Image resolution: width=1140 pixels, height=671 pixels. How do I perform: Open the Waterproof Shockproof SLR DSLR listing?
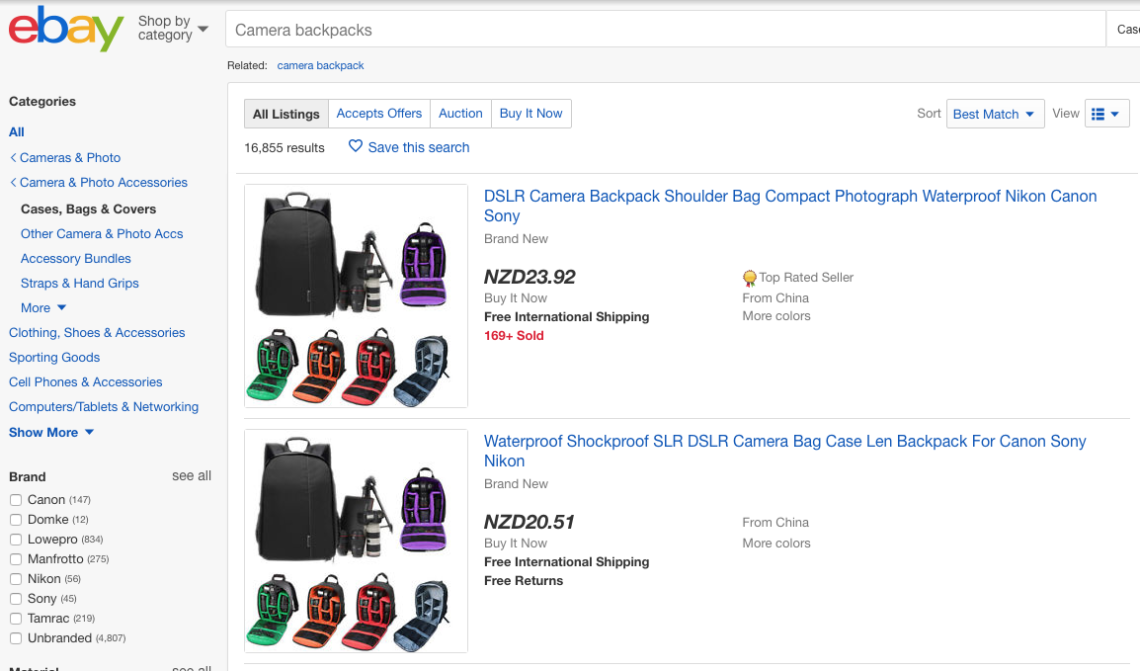[x=785, y=451]
